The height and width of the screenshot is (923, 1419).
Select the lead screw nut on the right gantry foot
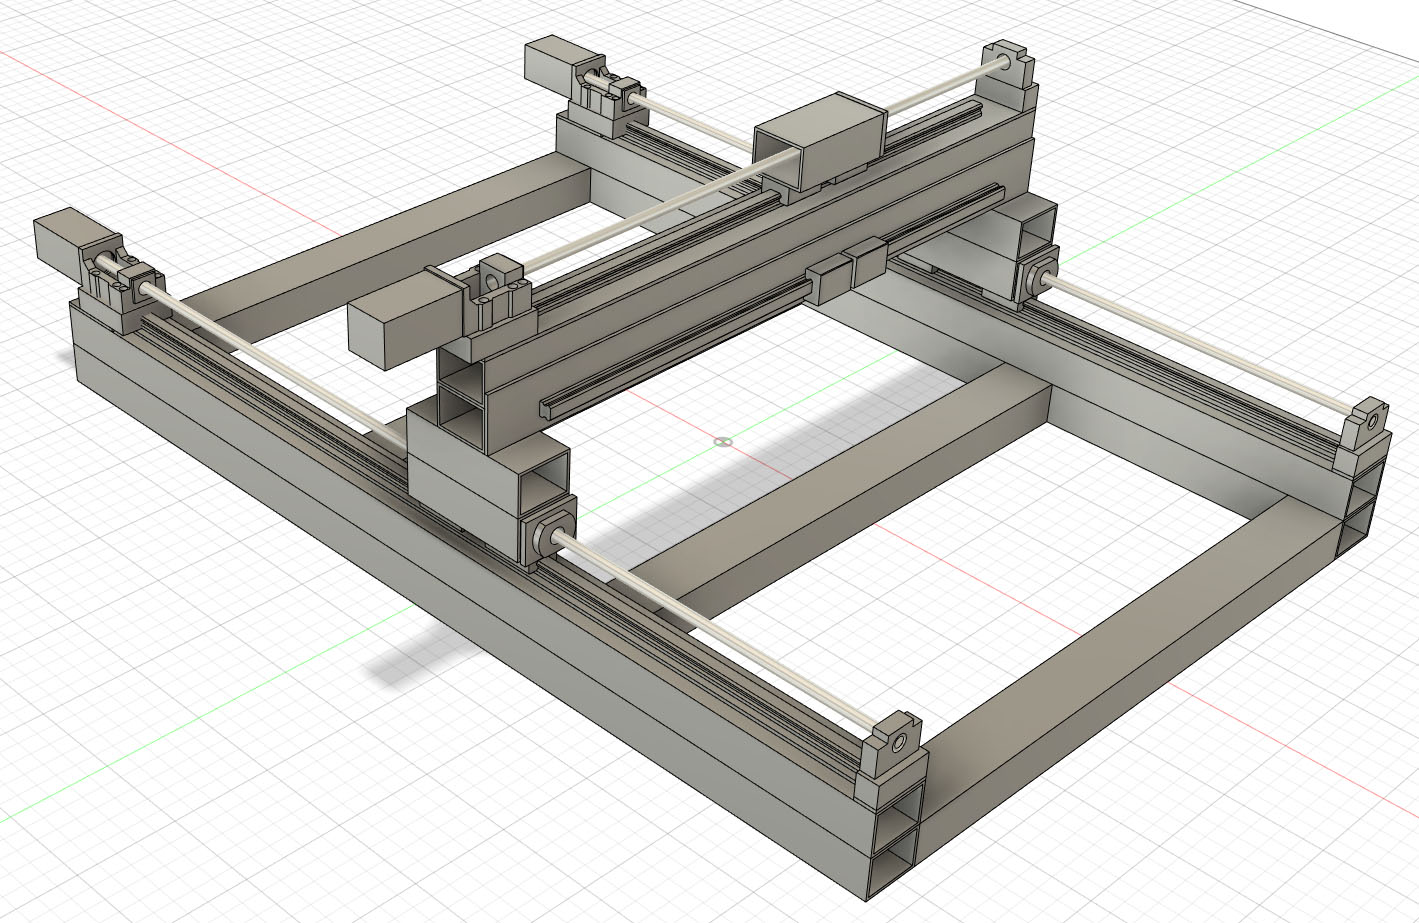[1036, 276]
